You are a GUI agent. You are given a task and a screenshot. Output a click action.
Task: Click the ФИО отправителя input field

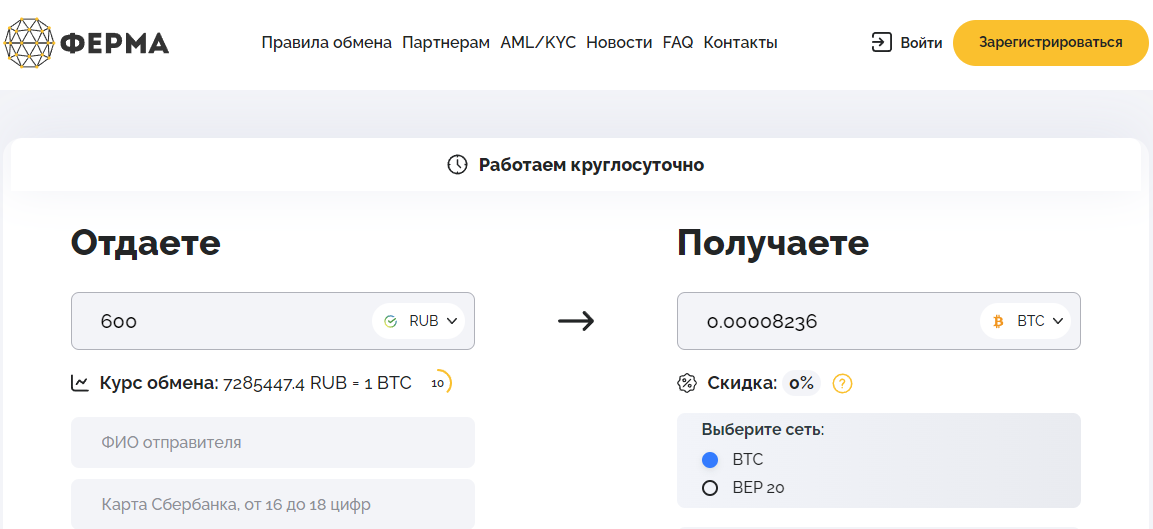click(273, 443)
